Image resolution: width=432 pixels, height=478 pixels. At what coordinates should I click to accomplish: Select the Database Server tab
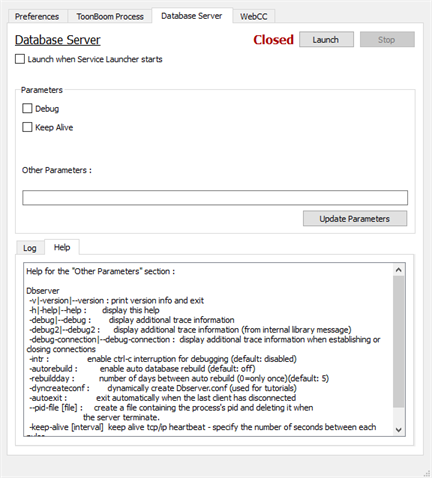192,16
